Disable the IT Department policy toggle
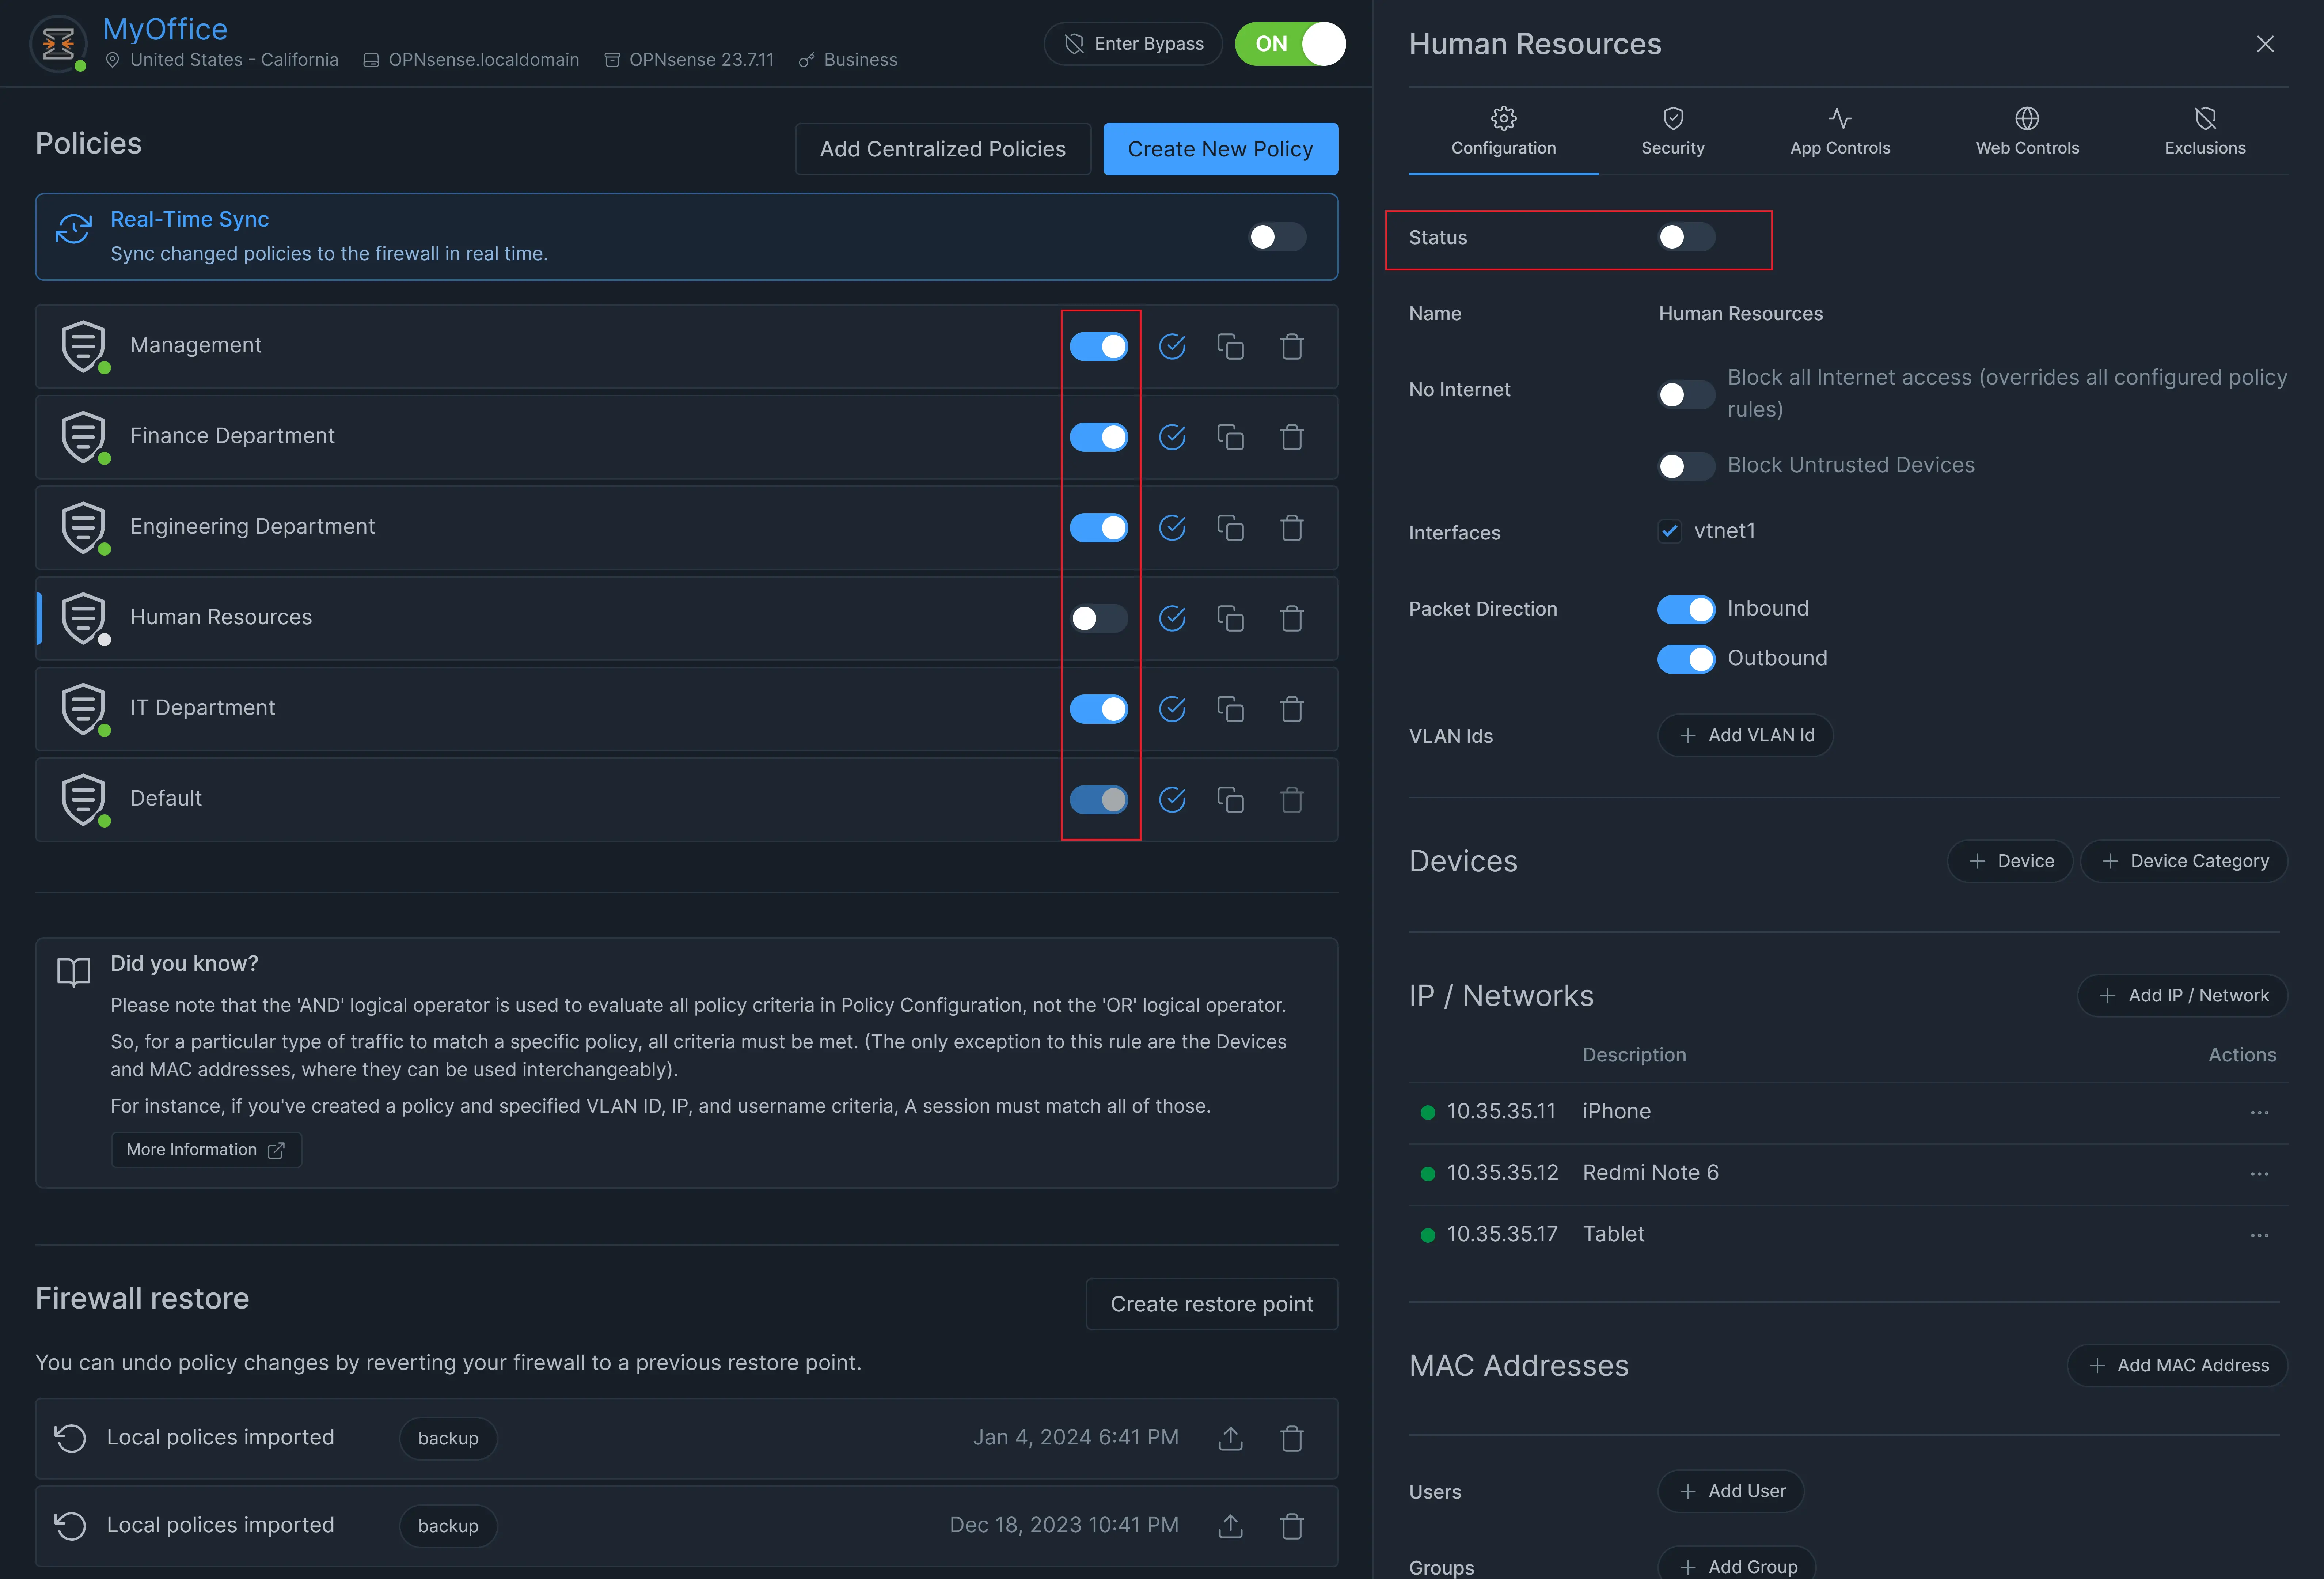The width and height of the screenshot is (2324, 1579). click(1099, 709)
